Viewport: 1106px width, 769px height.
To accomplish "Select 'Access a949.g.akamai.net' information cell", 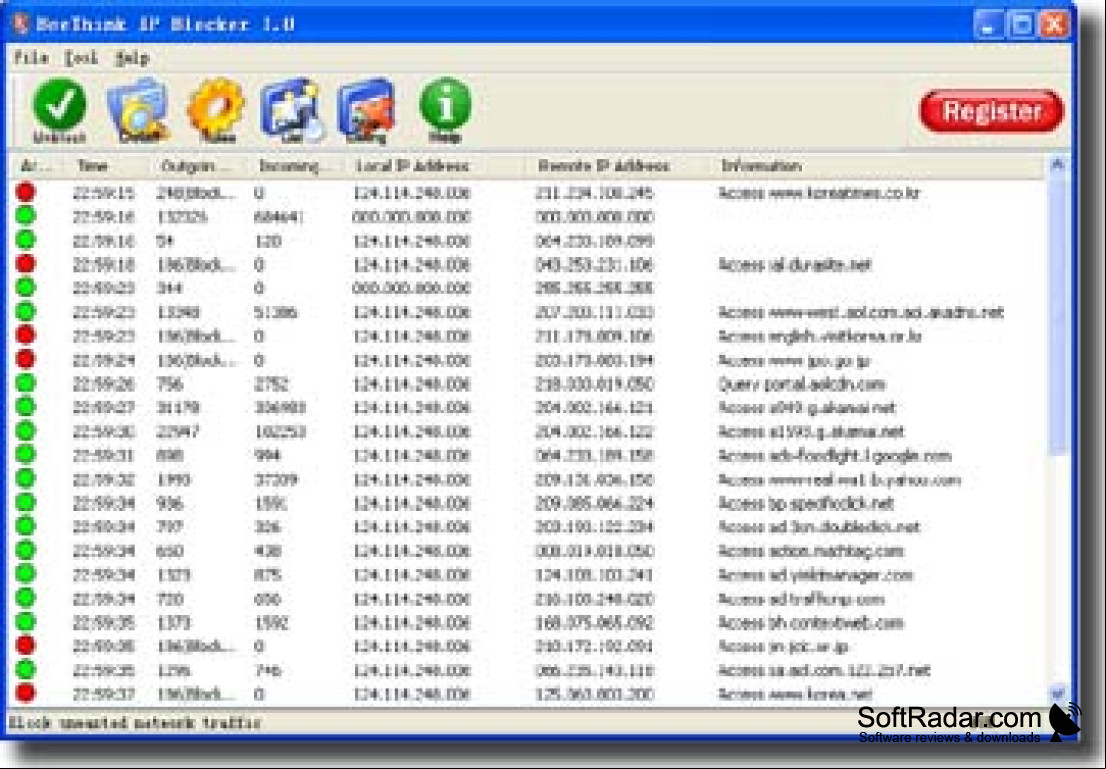I will point(807,408).
